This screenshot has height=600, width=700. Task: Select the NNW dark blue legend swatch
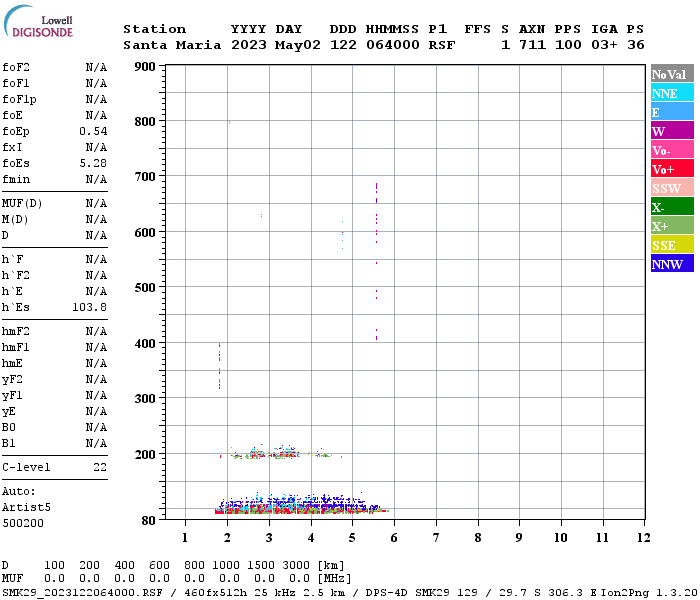pos(672,263)
